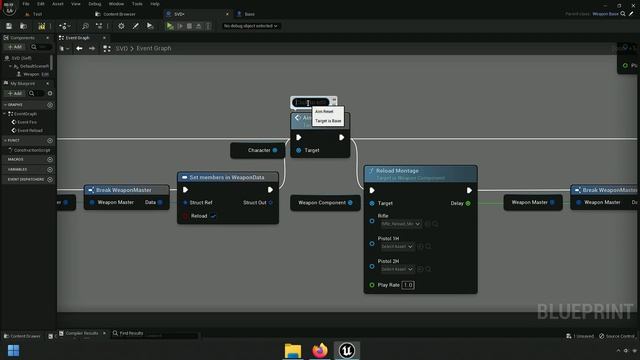The image size is (640, 360).
Task: Switch to the Content Browser tab
Action: click(119, 14)
